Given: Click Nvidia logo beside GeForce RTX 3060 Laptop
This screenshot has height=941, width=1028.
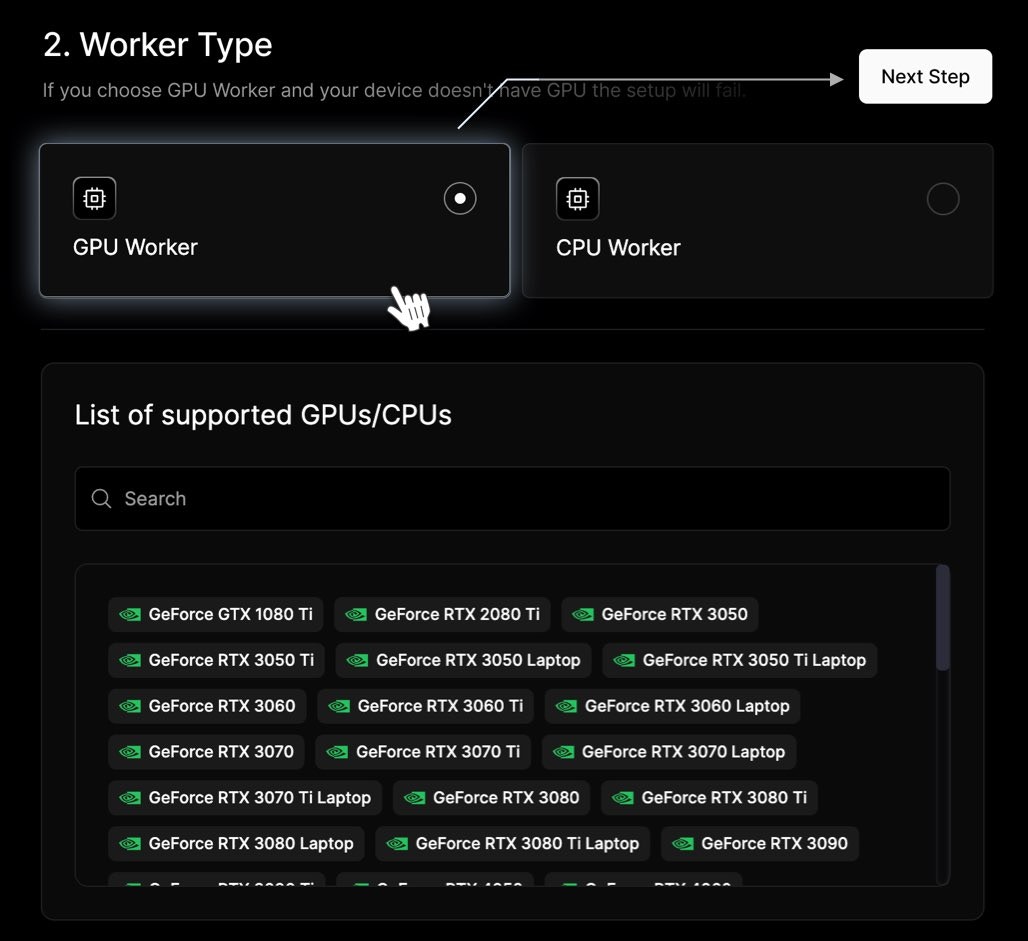Looking at the screenshot, I should (566, 706).
